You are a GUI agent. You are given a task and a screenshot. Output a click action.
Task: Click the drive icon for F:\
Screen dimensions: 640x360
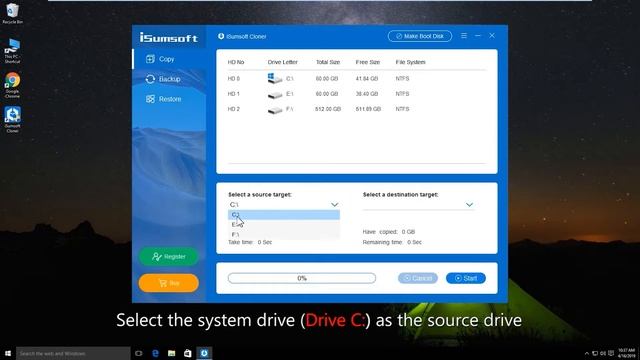point(275,110)
